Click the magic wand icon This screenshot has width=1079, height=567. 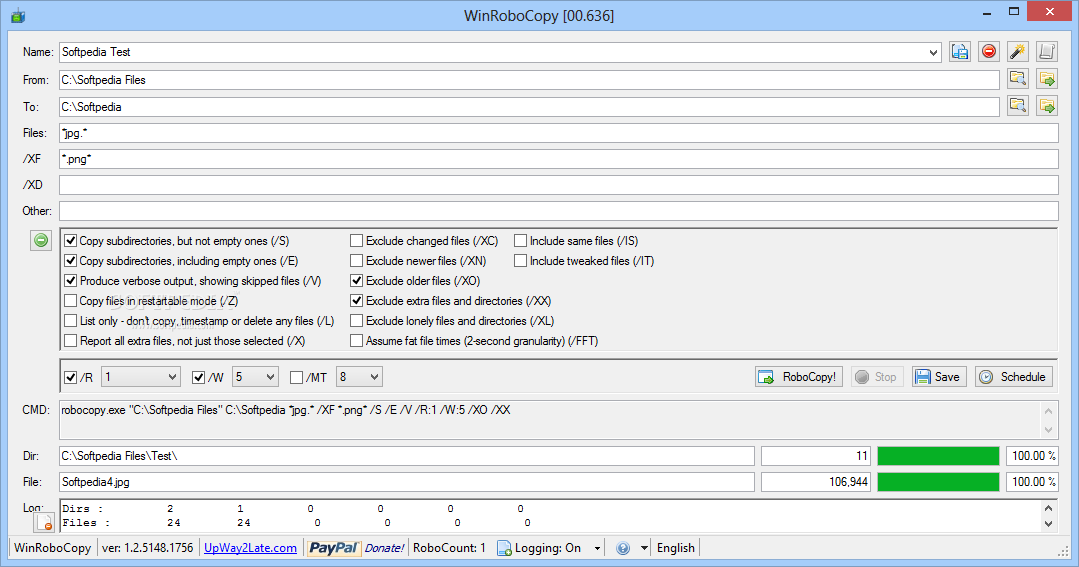1018,52
